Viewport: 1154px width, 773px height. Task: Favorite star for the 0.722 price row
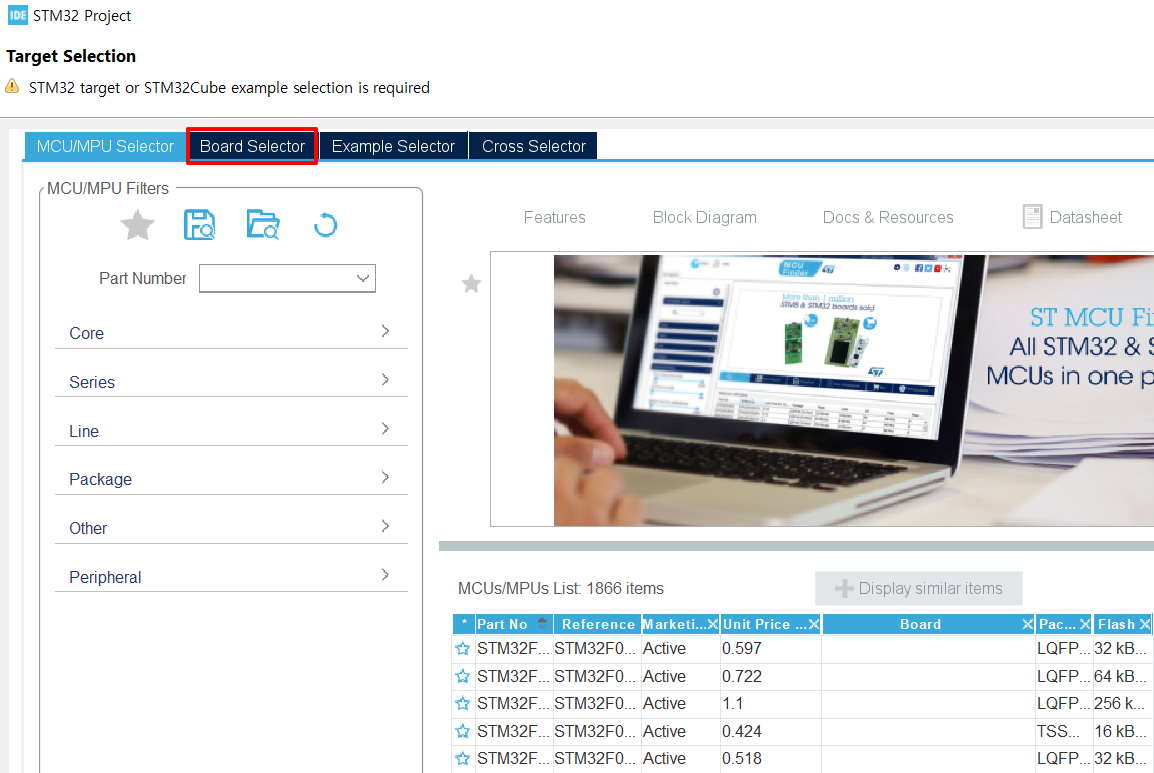pos(462,676)
